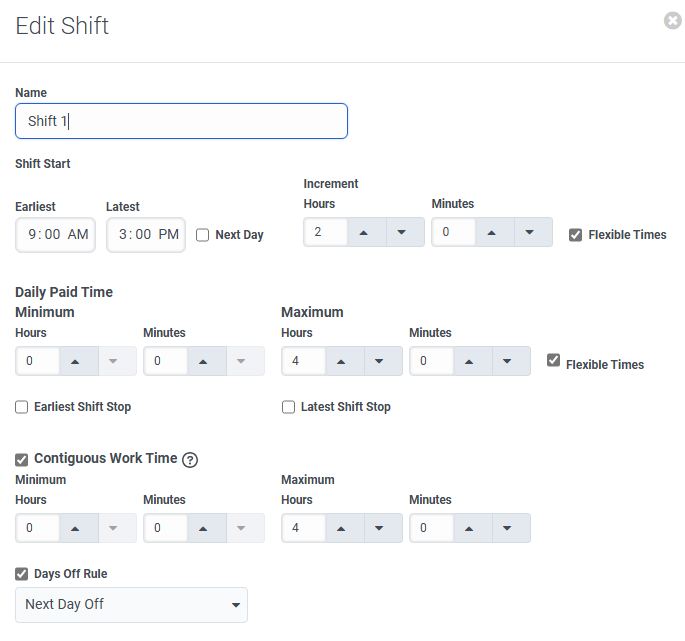Click the help icon beside Contiguous Work Time
The width and height of the screenshot is (685, 641).
coord(190,460)
